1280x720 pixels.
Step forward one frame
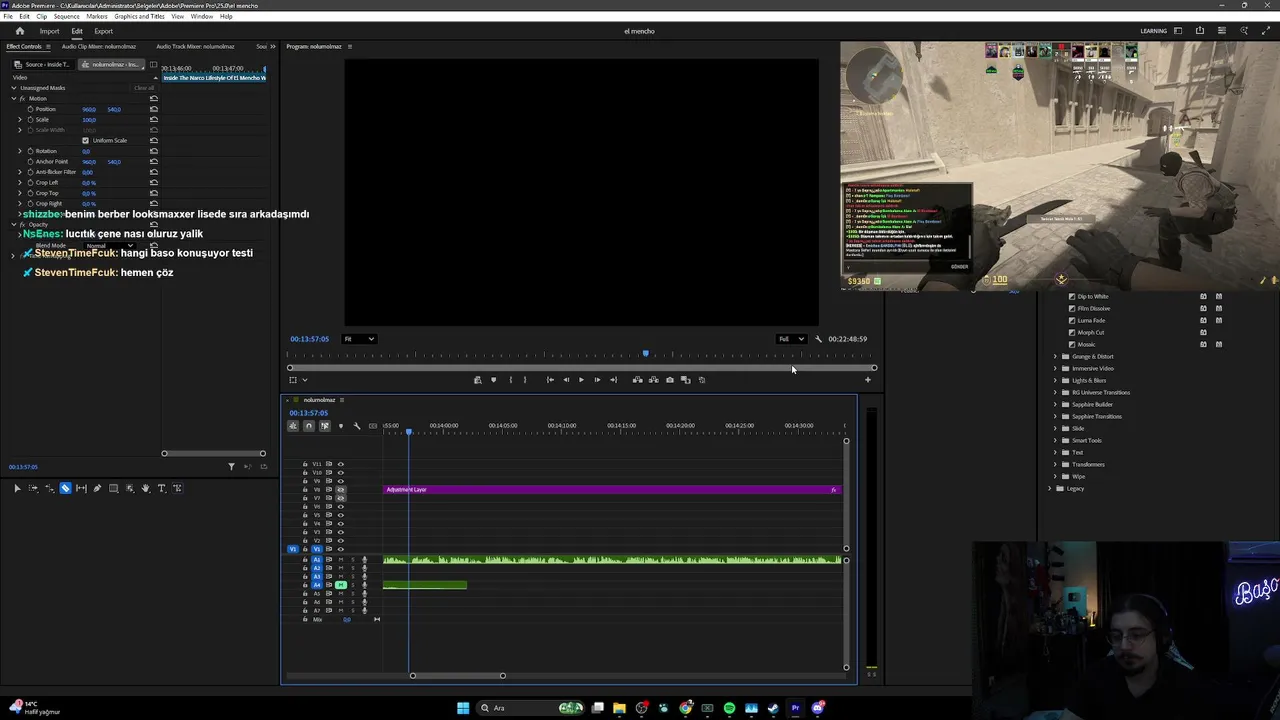point(597,380)
